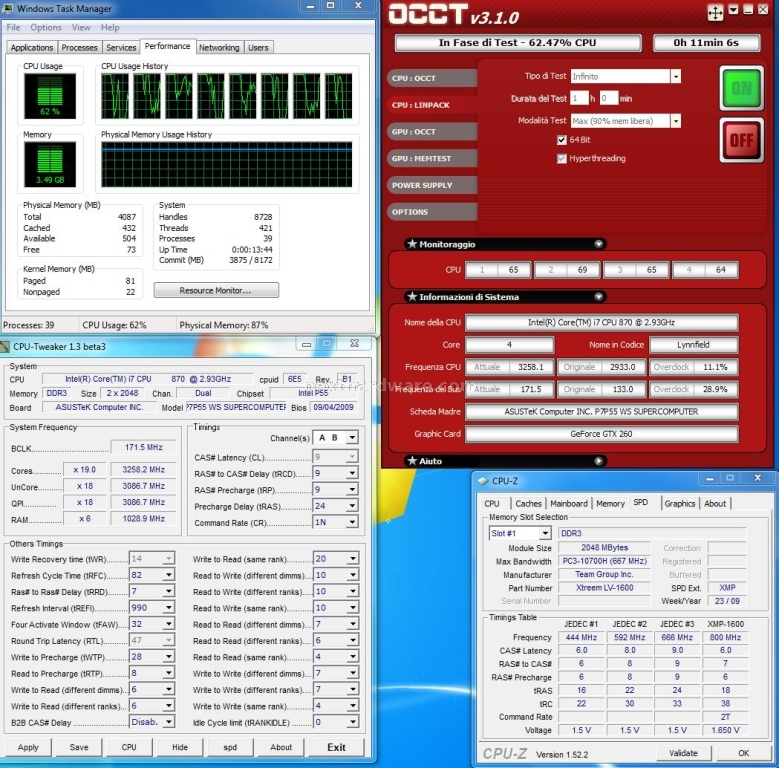Image resolution: width=779 pixels, height=768 pixels.
Task: Select the GPU : OCCT test tab
Action: pyautogui.click(x=431, y=132)
